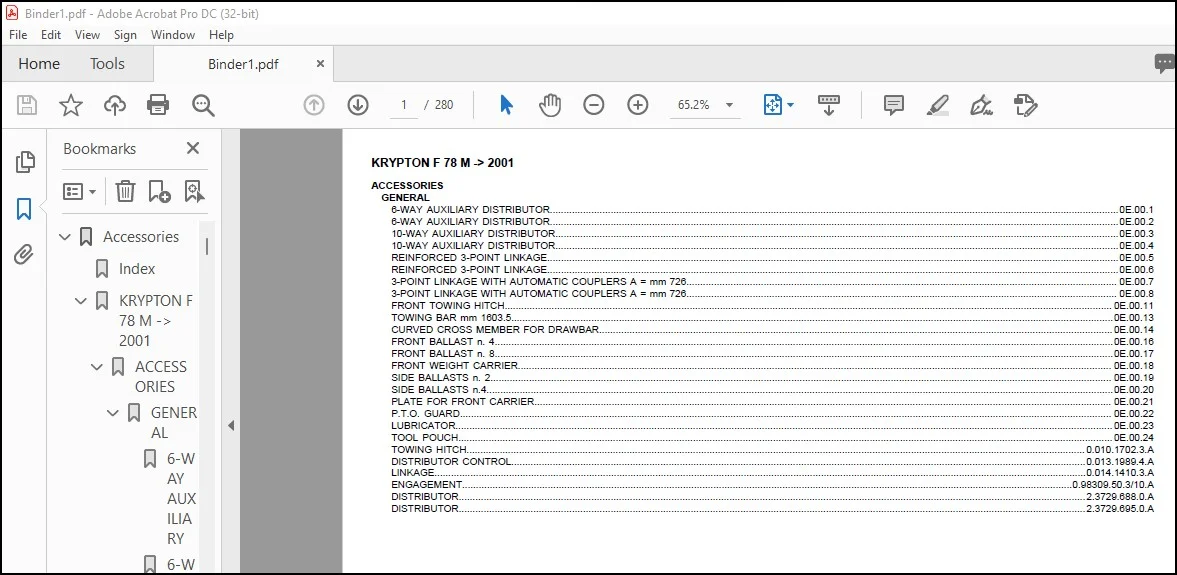Screen dimensions: 1177x575
Task: Activate the selection arrow tool
Action: (x=507, y=105)
